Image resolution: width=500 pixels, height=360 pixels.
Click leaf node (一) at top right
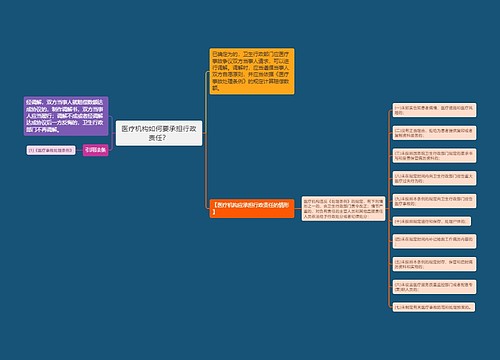click(x=434, y=110)
